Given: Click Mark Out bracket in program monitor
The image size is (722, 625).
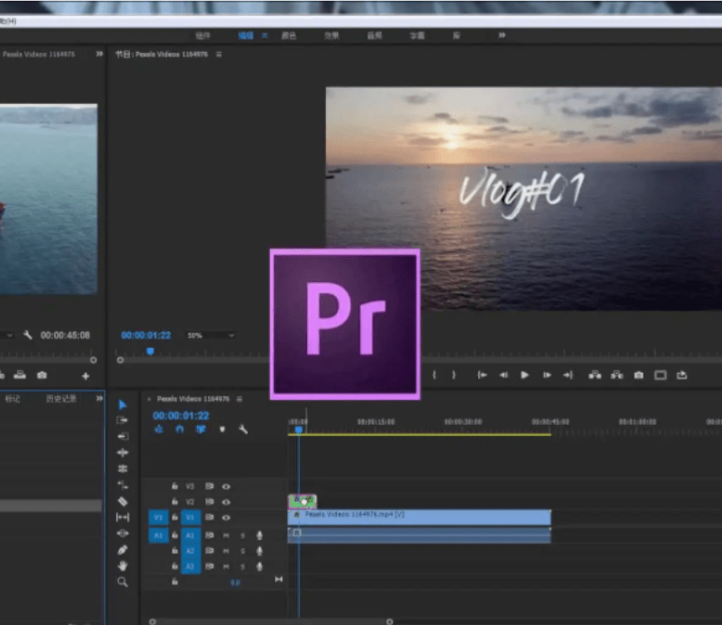Looking at the screenshot, I should [454, 375].
